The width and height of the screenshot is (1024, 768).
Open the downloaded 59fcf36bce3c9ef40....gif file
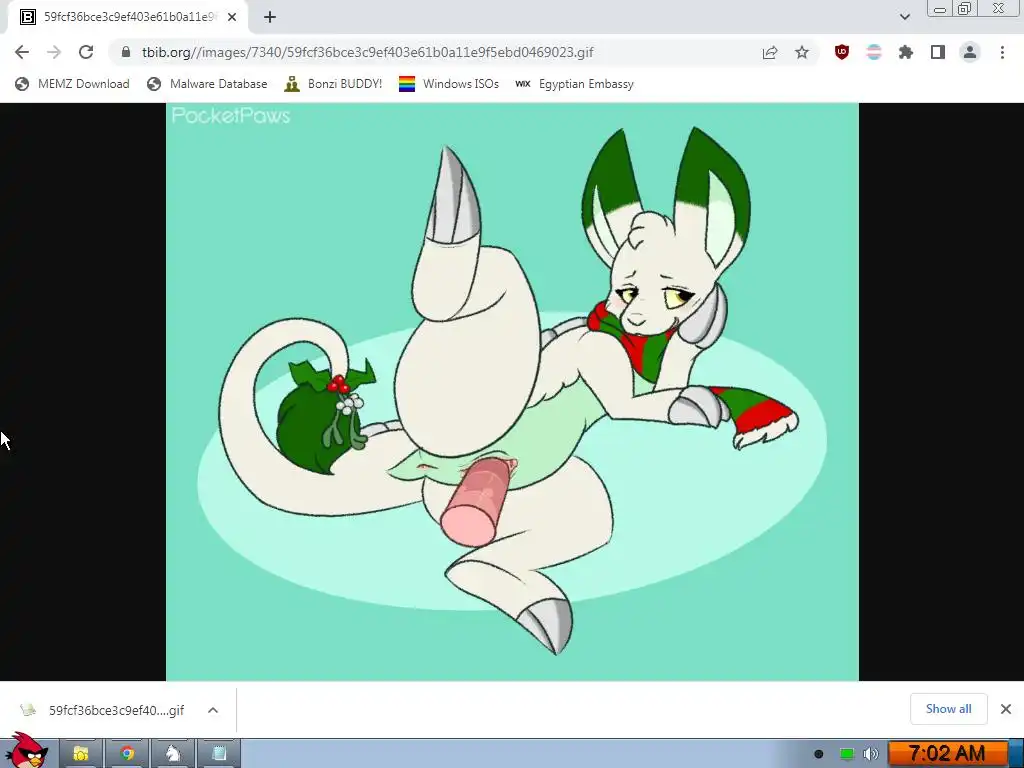103,710
